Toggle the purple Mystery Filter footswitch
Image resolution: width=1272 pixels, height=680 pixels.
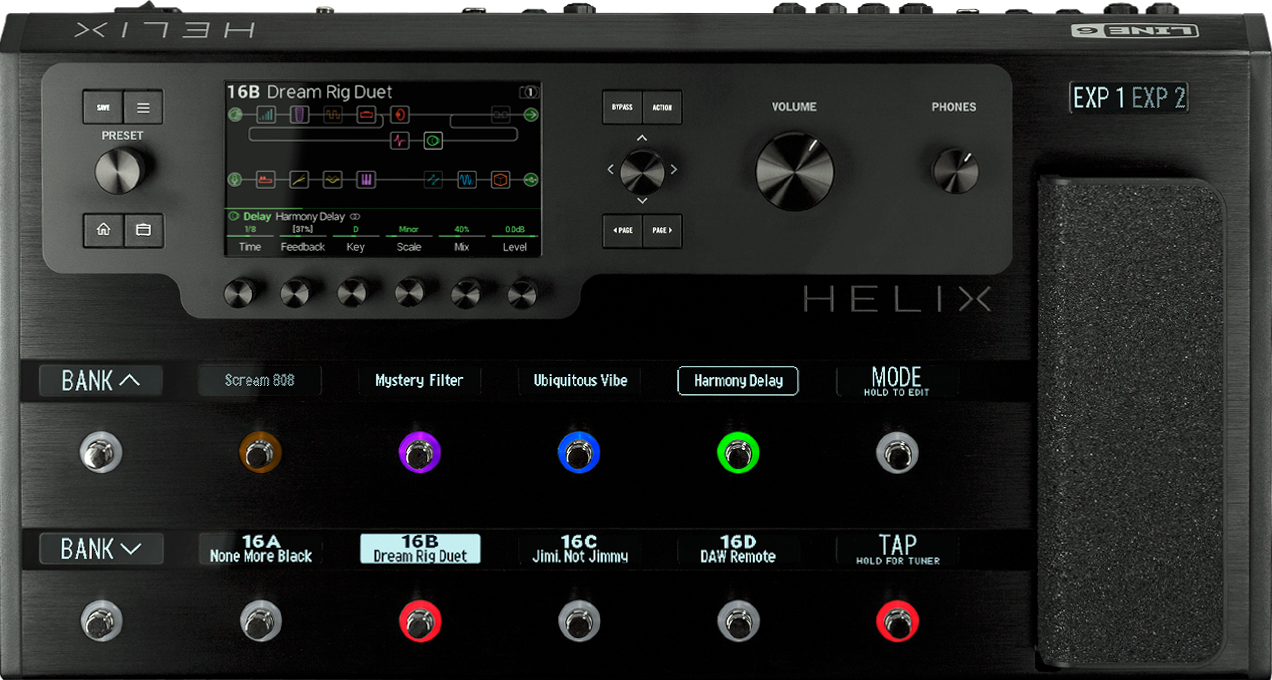[x=419, y=453]
